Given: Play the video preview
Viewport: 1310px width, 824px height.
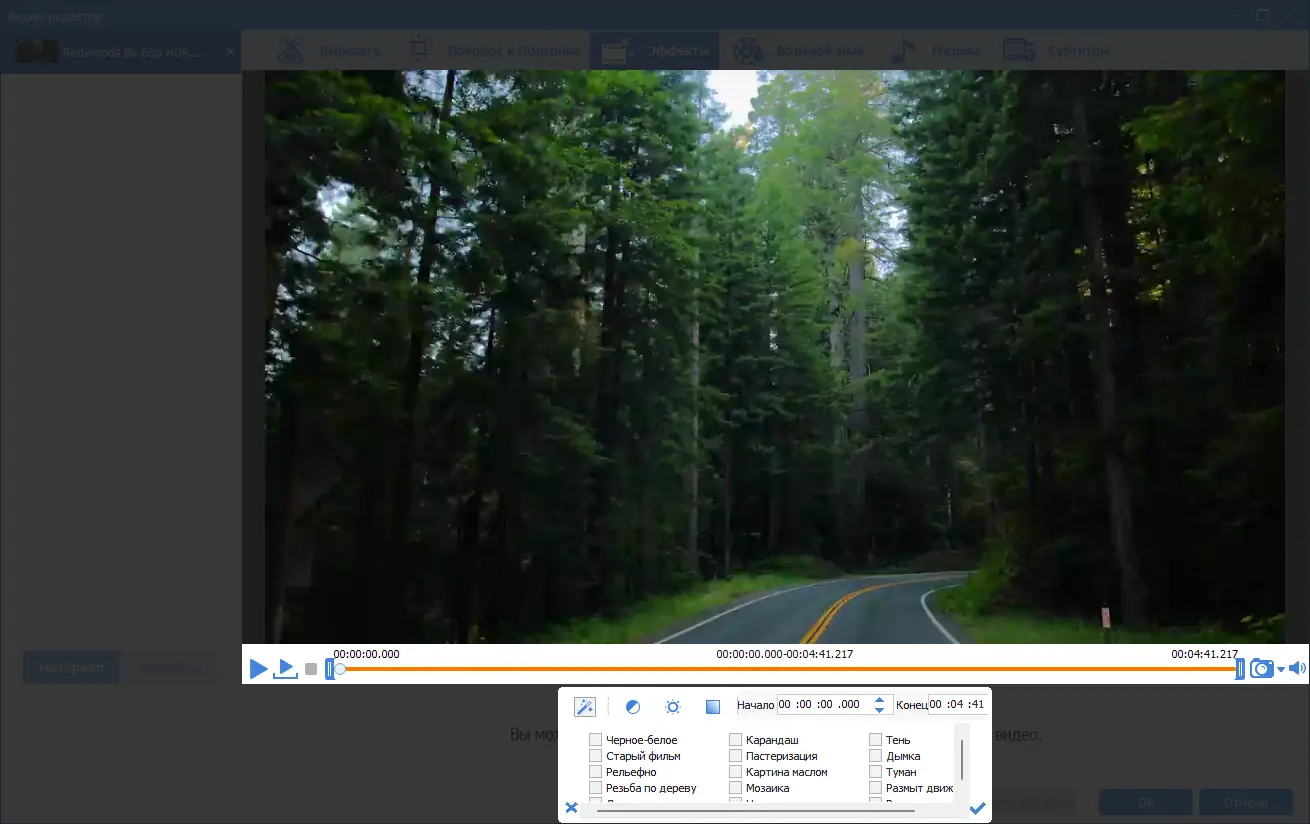Looking at the screenshot, I should 259,669.
